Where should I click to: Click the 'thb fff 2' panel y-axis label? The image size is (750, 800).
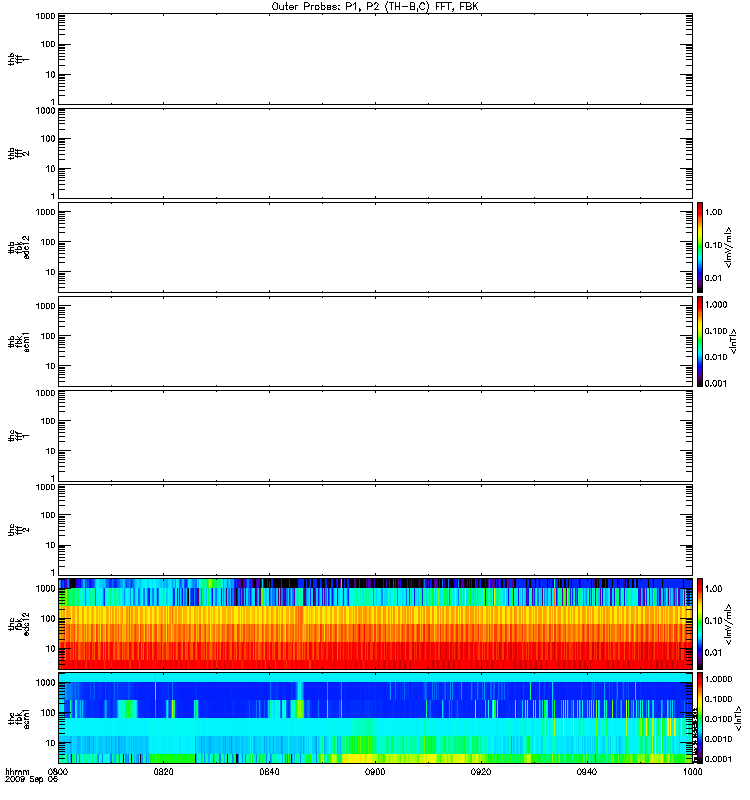[18, 153]
